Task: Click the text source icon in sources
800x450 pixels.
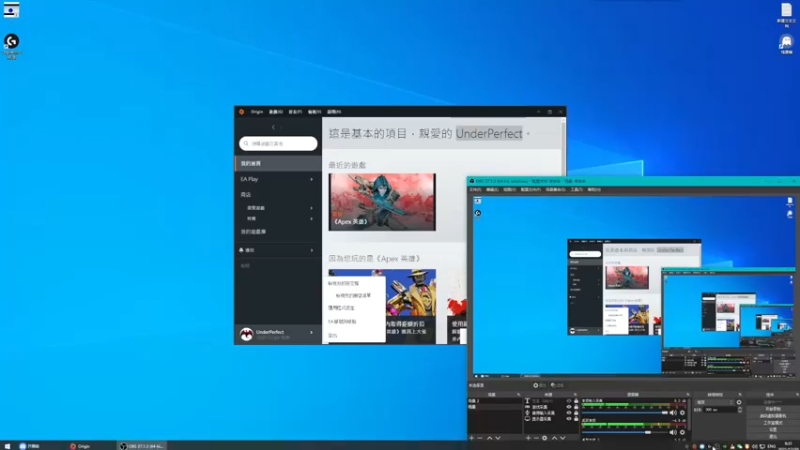Action: (x=528, y=401)
